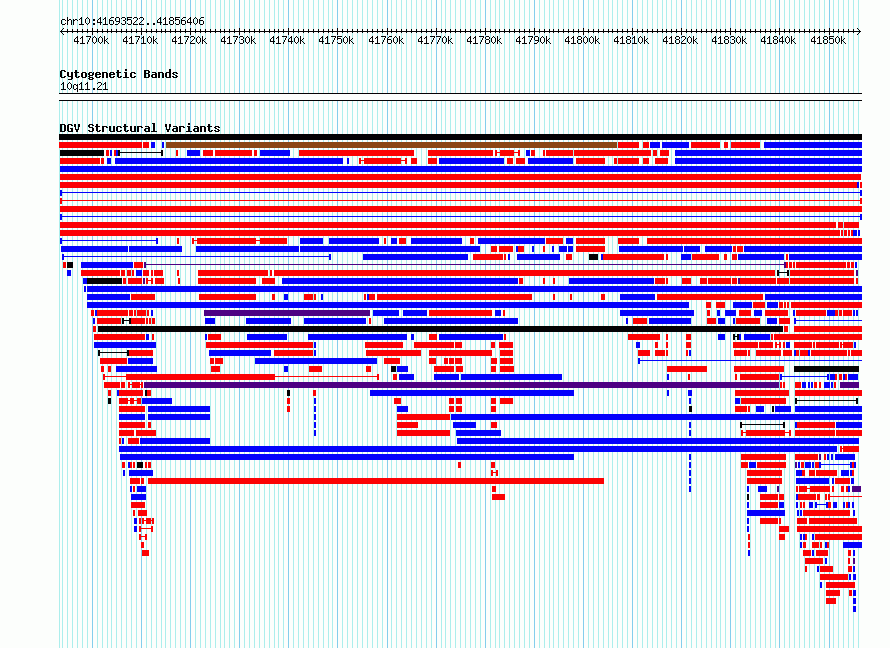890x648 pixels.
Task: Select the full-width black variant bar atop DGV track
Action: (x=460, y=137)
